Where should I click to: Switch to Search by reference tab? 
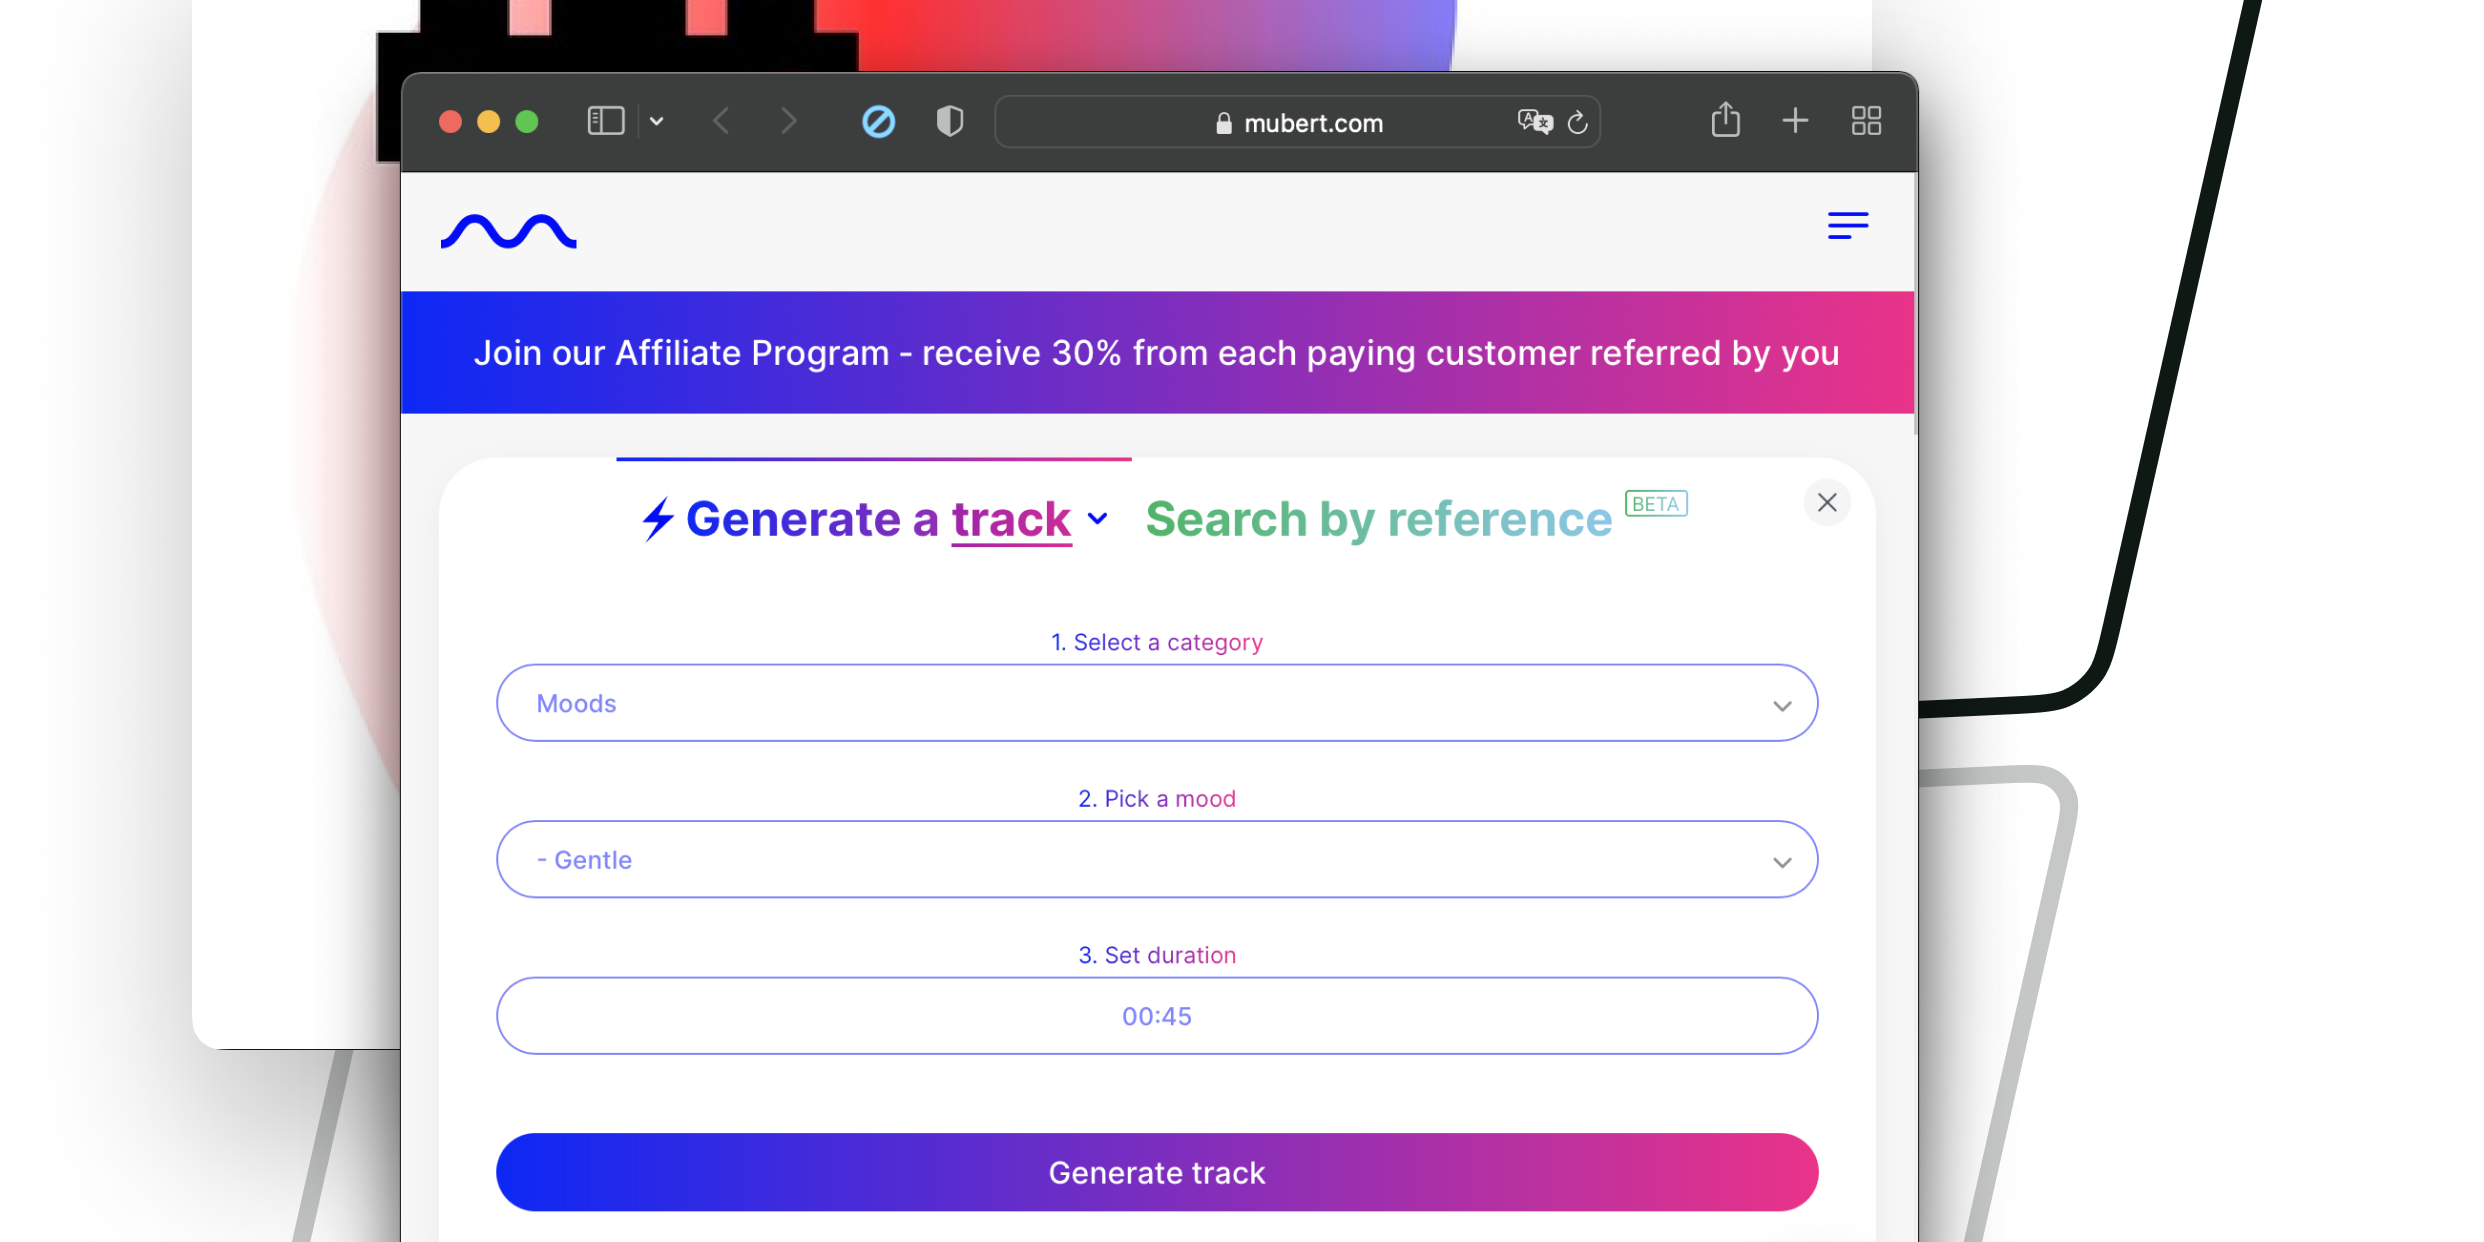pos(1378,520)
